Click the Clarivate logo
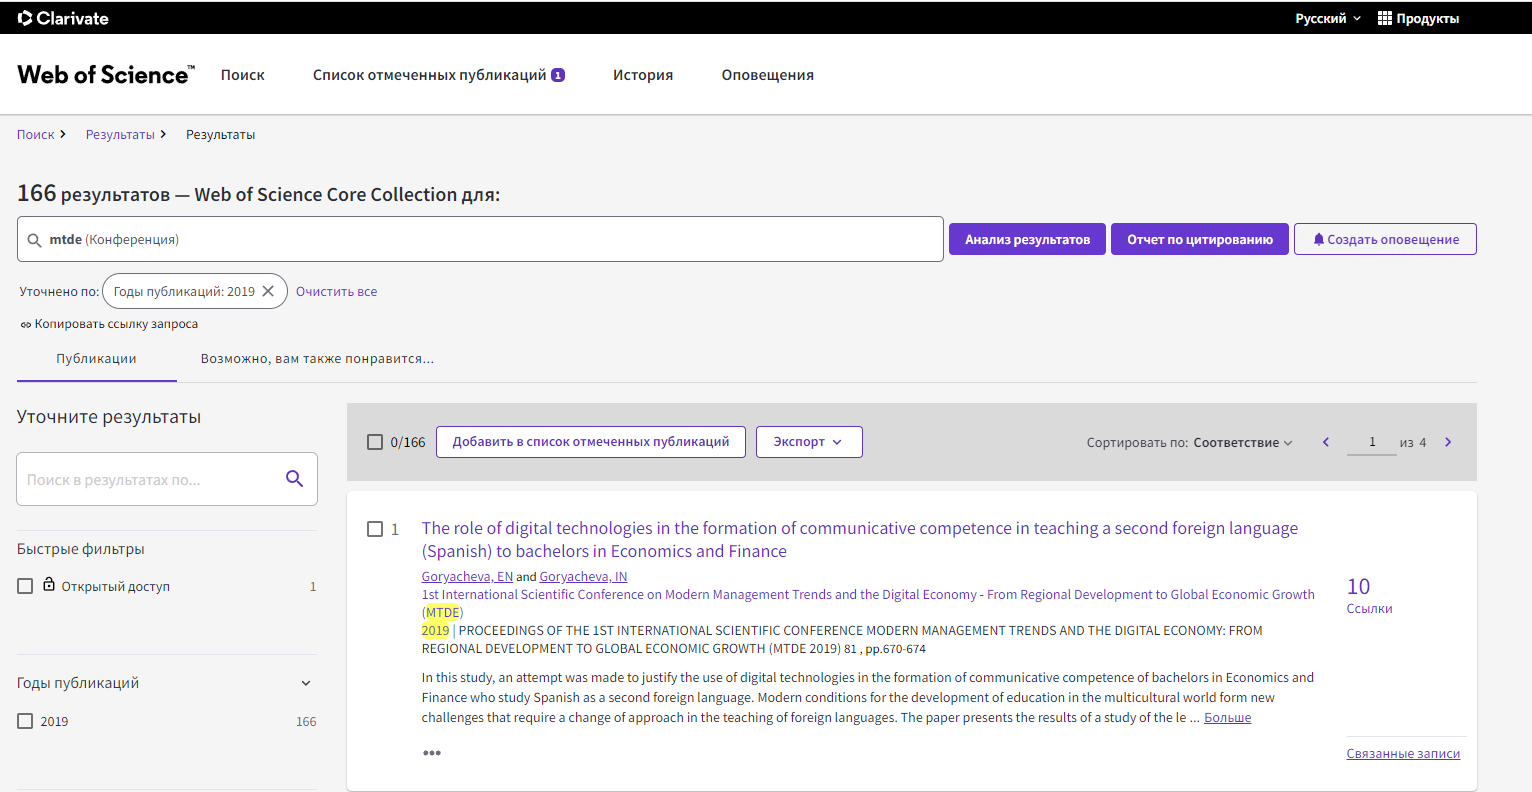Viewport: 1532px width, 792px height. click(x=63, y=18)
